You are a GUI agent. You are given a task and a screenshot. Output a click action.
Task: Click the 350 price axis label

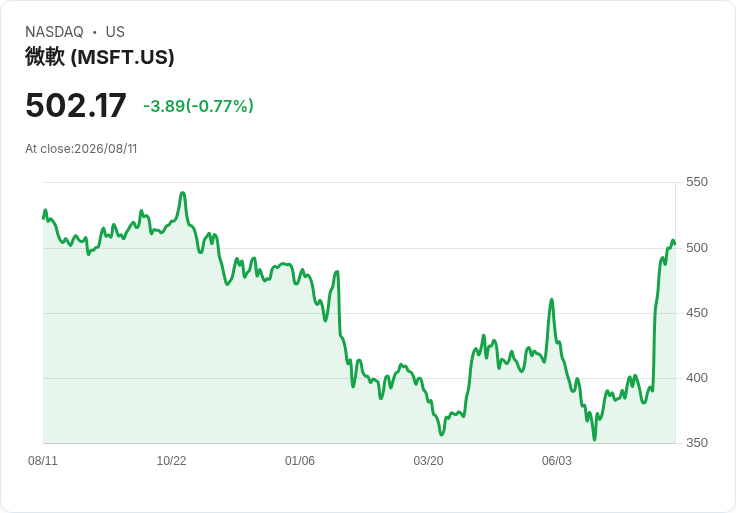pyautogui.click(x=697, y=442)
